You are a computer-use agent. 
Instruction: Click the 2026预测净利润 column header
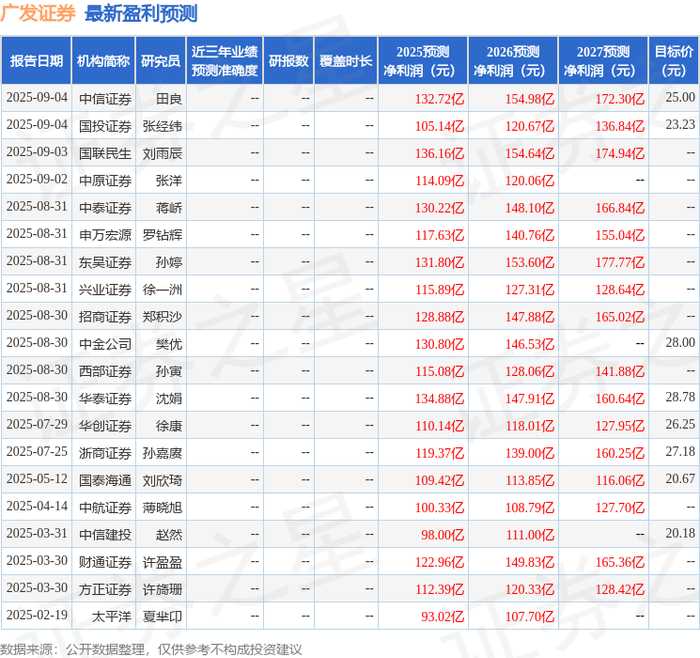513,61
